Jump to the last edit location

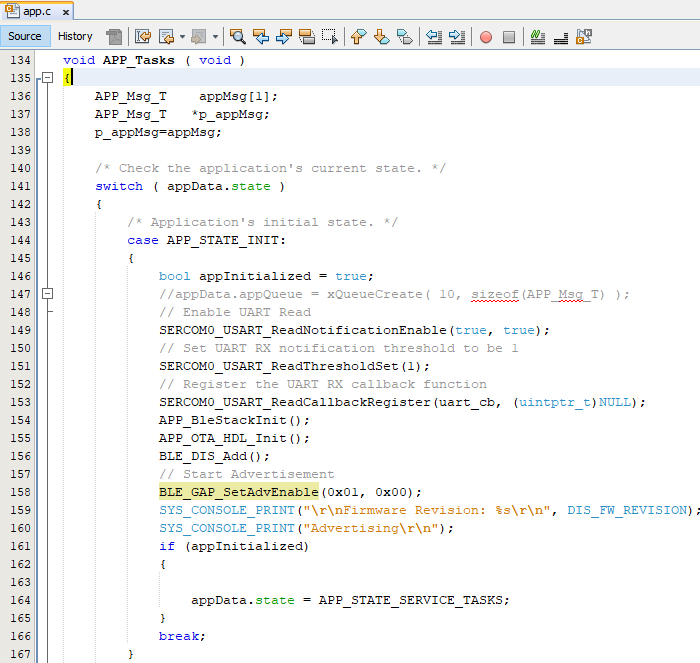143,37
